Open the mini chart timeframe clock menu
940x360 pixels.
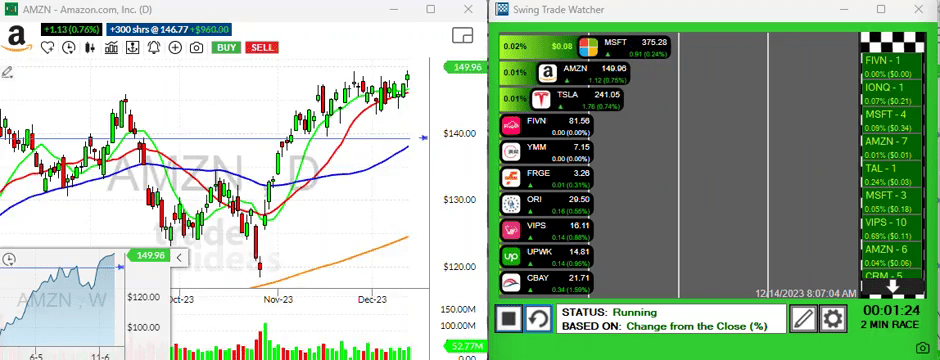[x=9, y=259]
